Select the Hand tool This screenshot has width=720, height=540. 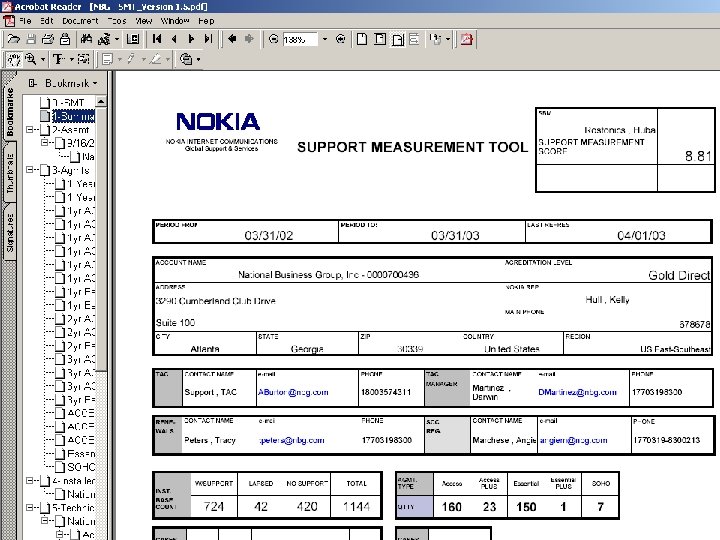tap(14, 59)
